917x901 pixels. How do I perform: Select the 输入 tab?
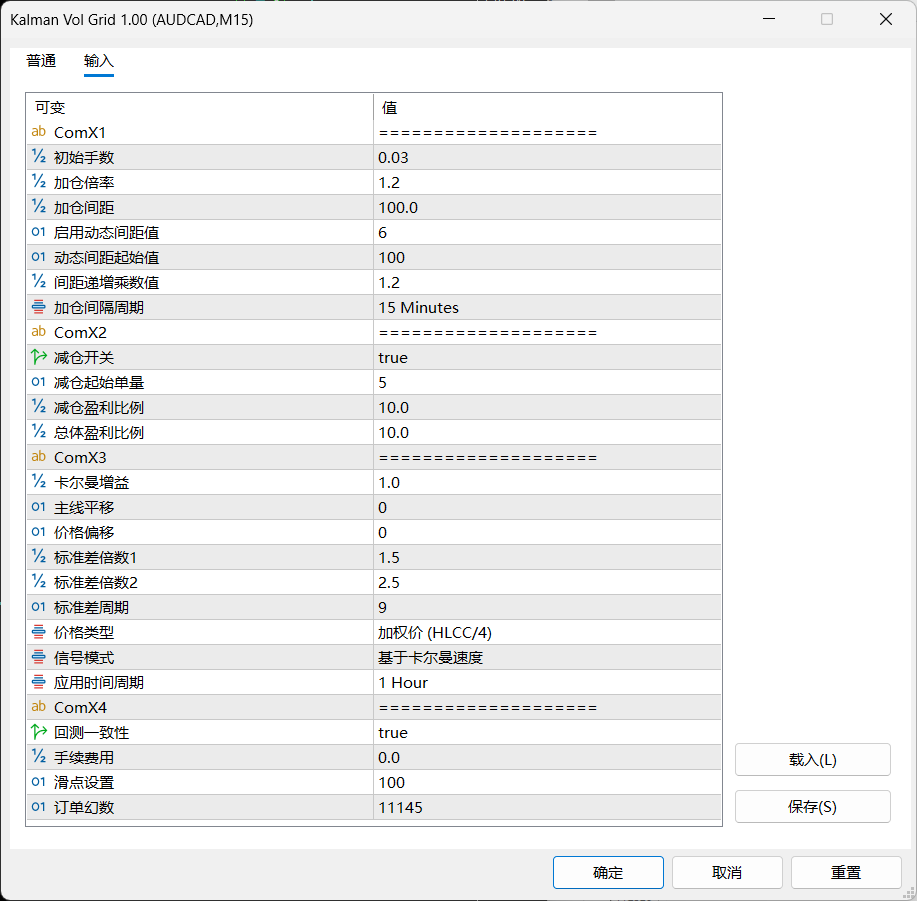[98, 61]
